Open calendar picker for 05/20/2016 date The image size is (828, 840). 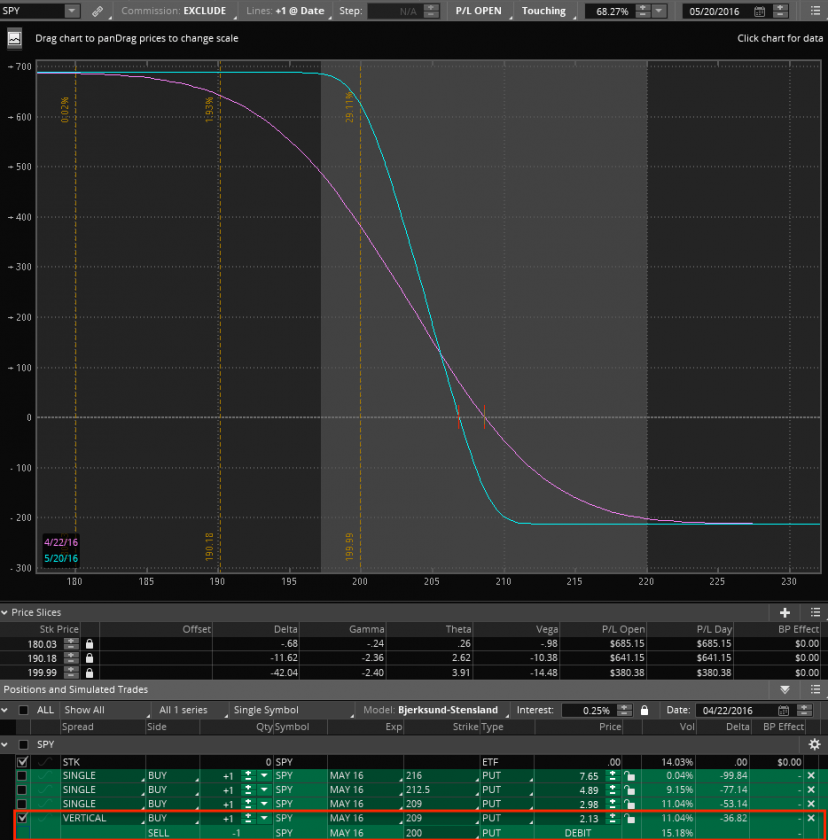pyautogui.click(x=760, y=11)
